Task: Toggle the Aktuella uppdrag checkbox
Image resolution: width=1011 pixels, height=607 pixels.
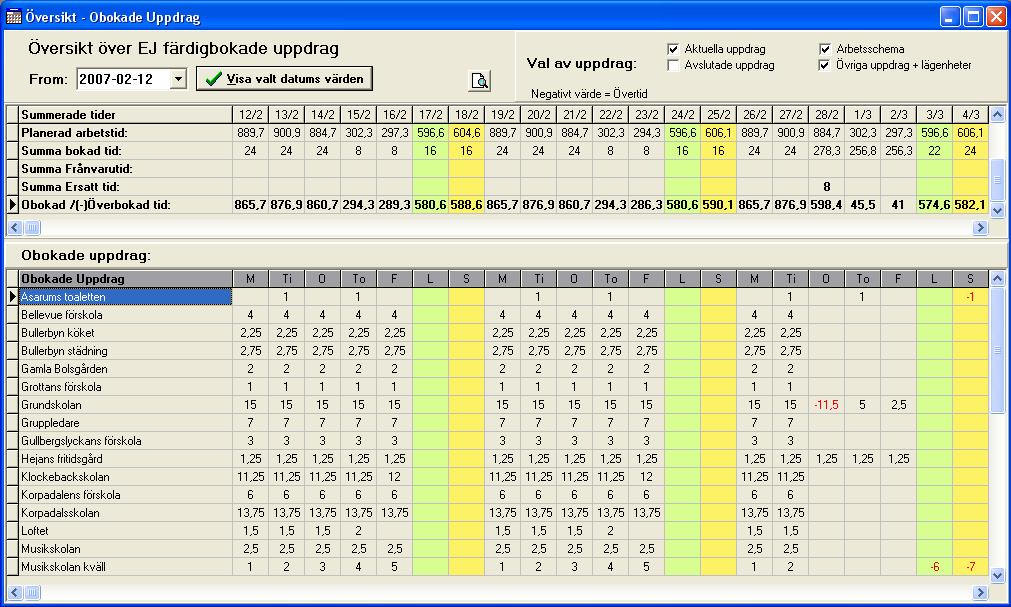Action: point(674,49)
